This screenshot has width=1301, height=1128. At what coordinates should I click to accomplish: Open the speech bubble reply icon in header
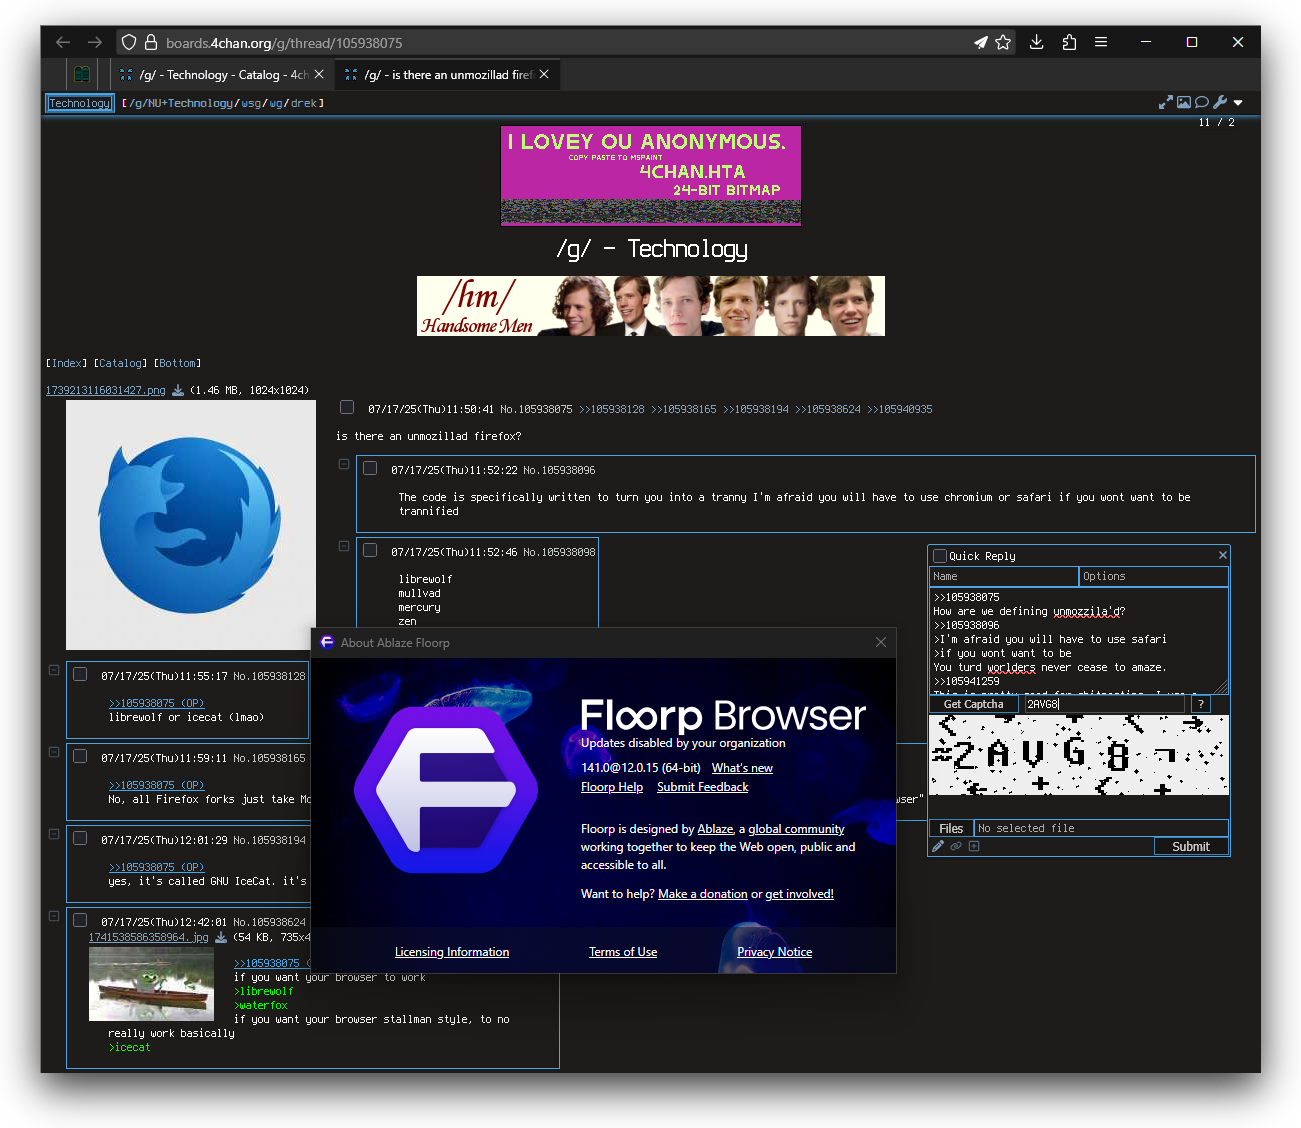point(1202,102)
